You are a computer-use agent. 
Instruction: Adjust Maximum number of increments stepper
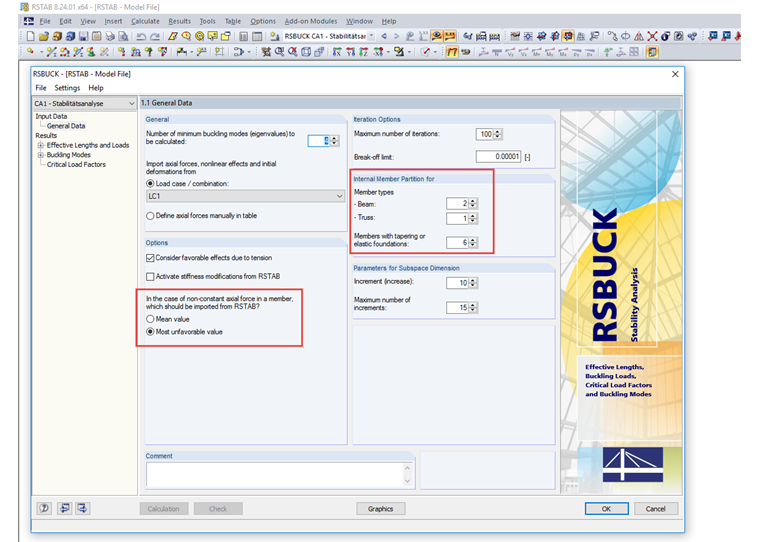pyautogui.click(x=473, y=307)
